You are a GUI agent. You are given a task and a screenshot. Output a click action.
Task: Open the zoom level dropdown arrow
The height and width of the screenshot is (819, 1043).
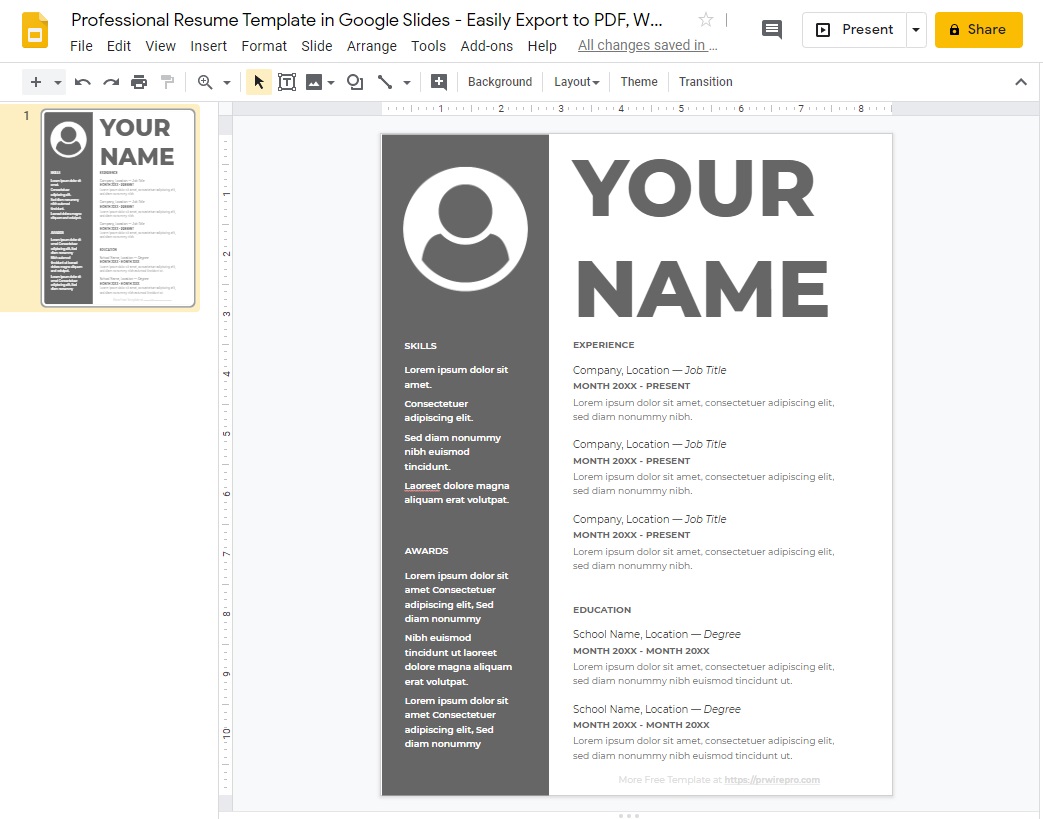[227, 82]
